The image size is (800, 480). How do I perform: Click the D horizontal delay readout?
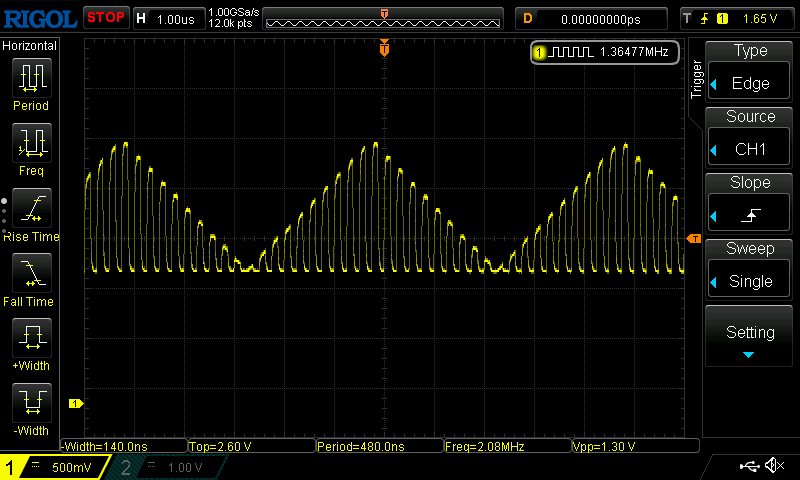tap(591, 19)
